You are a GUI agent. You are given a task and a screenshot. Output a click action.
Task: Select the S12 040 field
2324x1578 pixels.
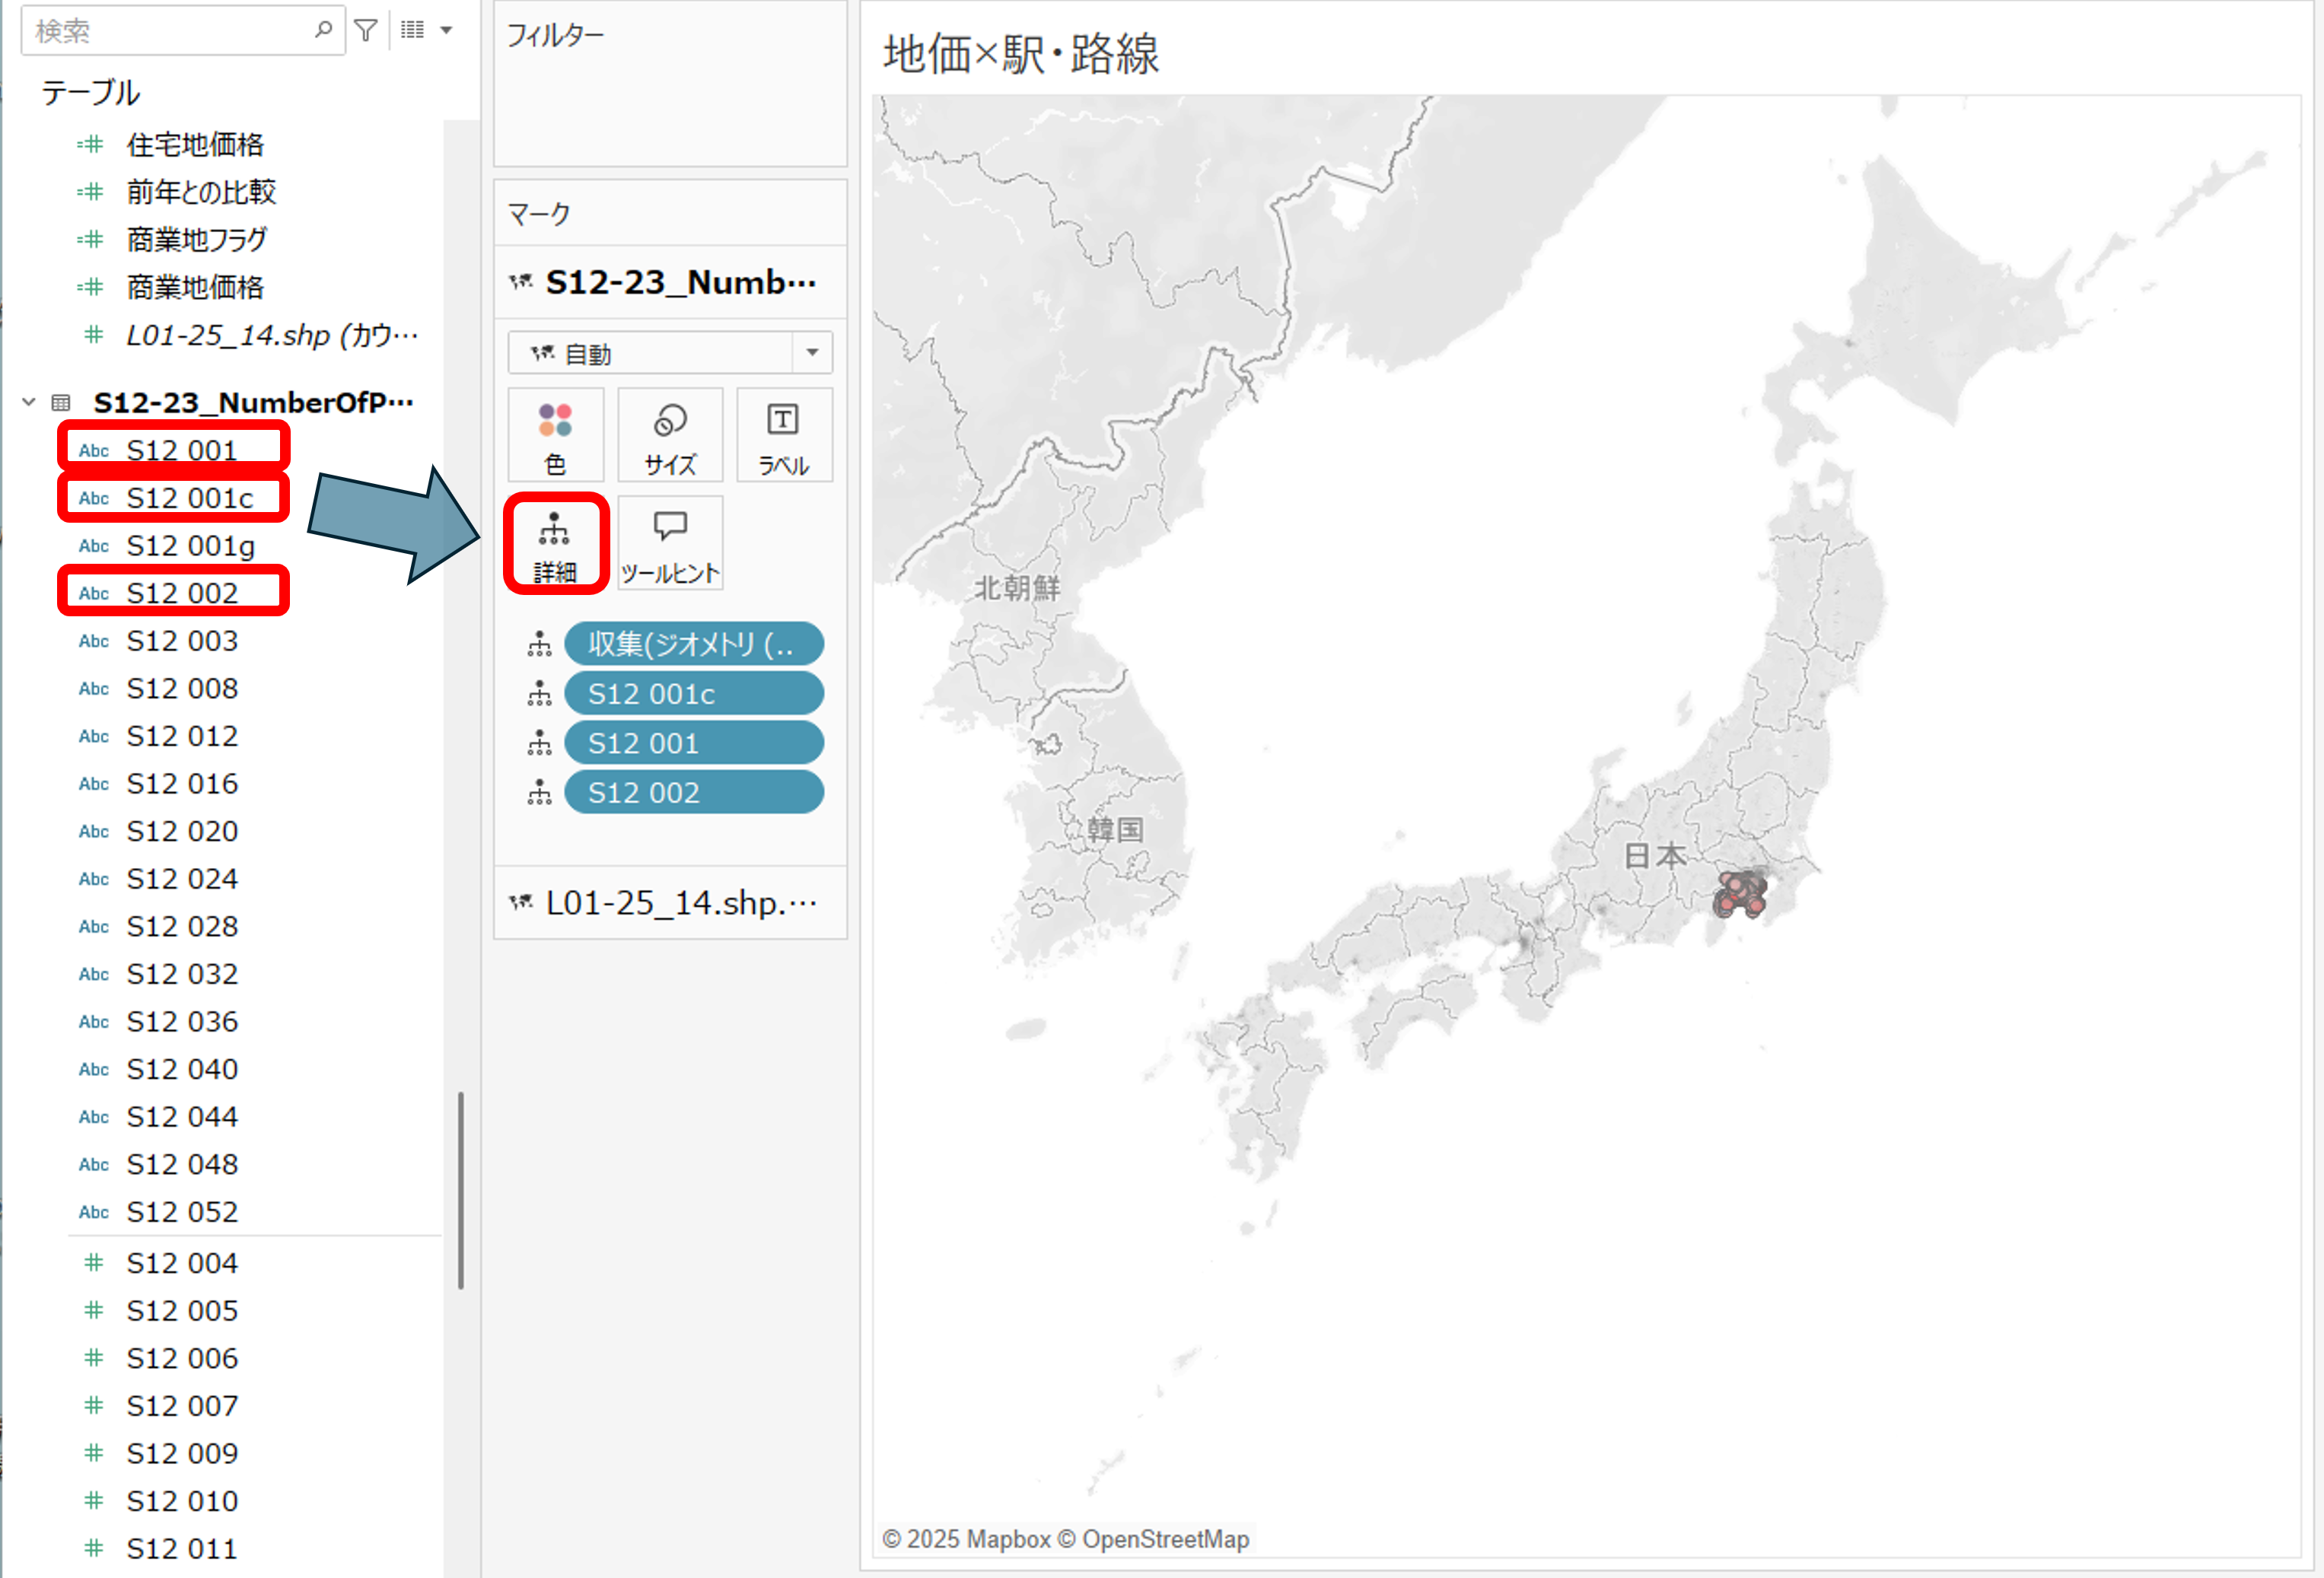pos(182,1069)
